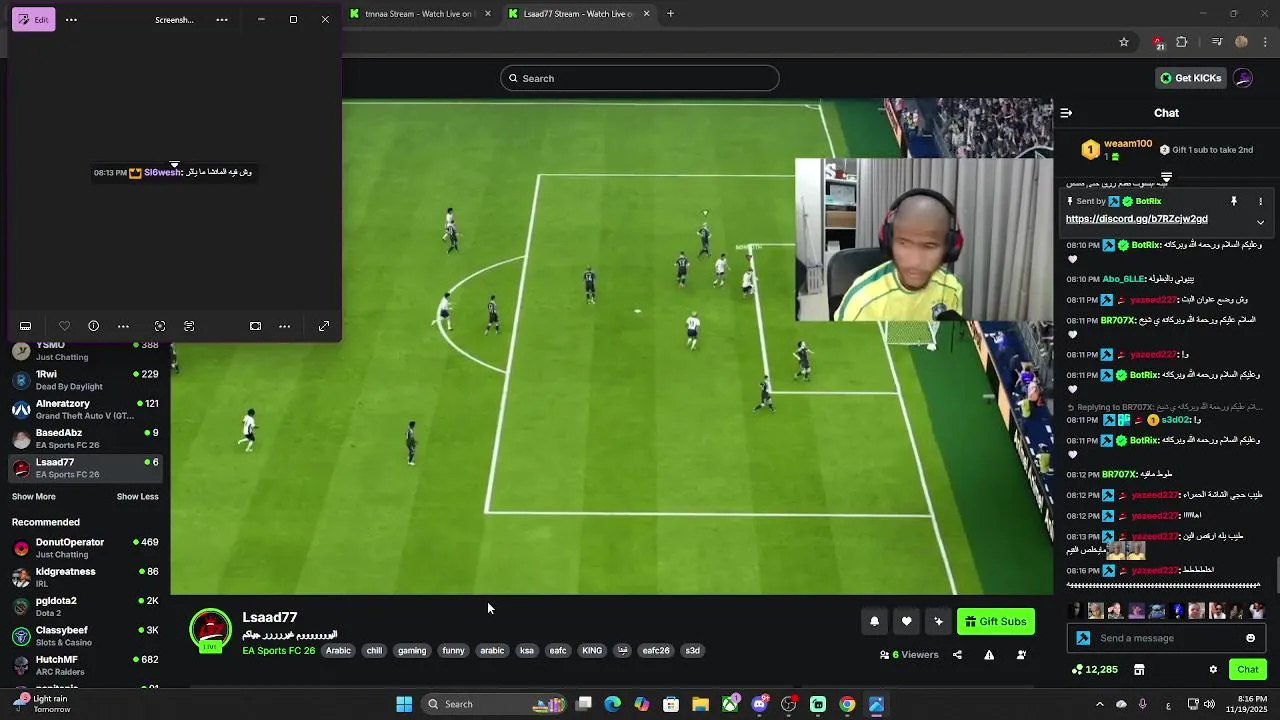Toggle notifications bell for Lsaad77

(x=874, y=621)
